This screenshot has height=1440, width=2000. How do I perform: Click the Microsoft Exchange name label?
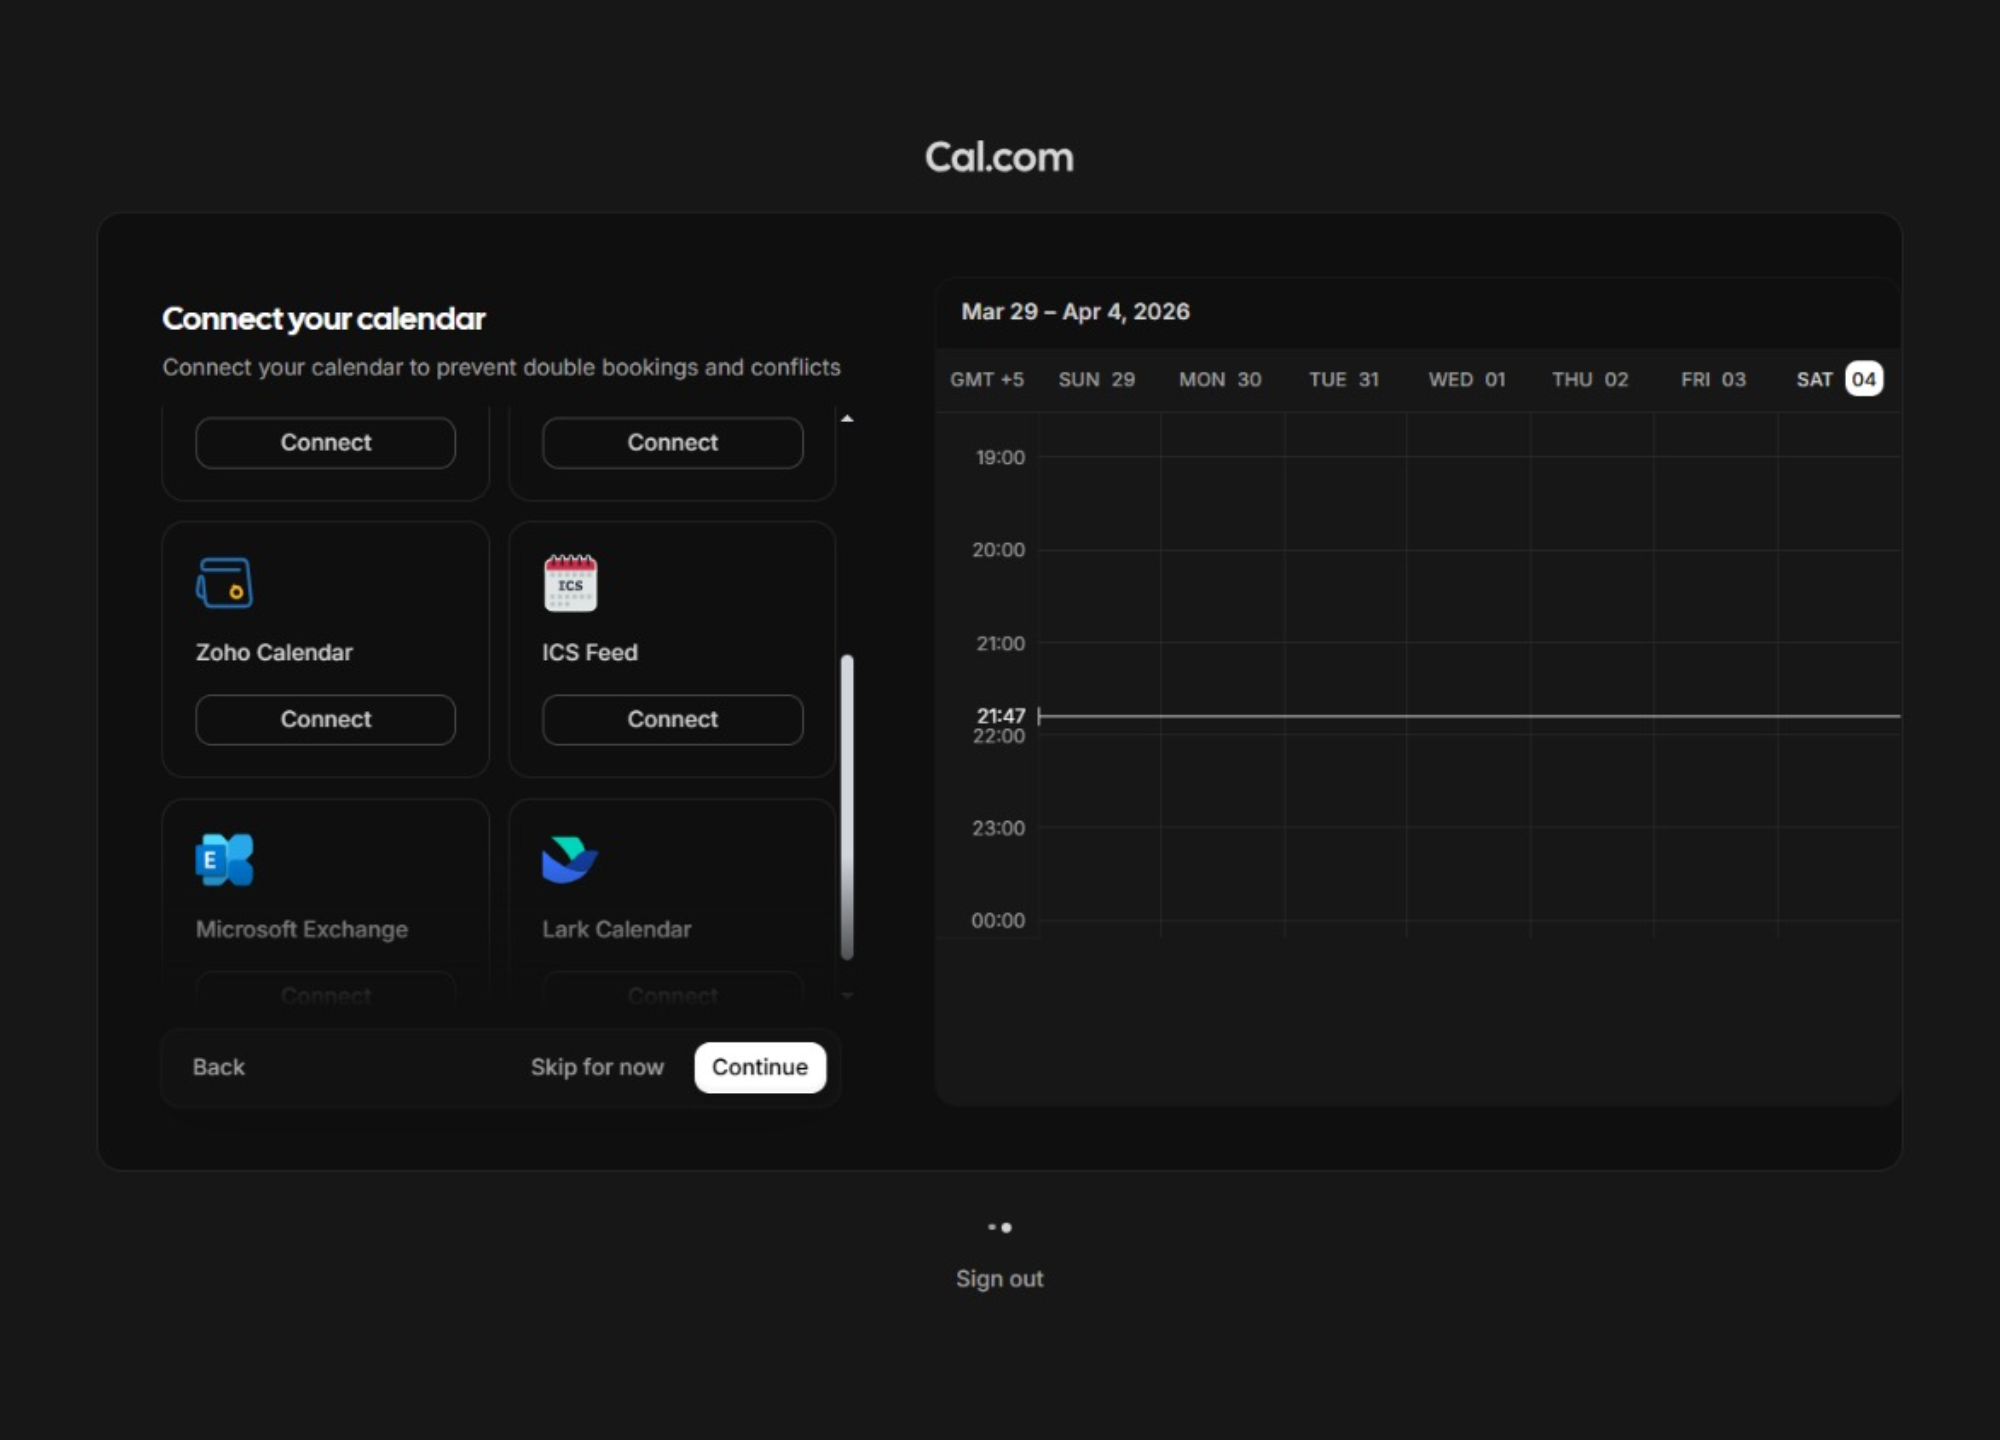coord(302,929)
